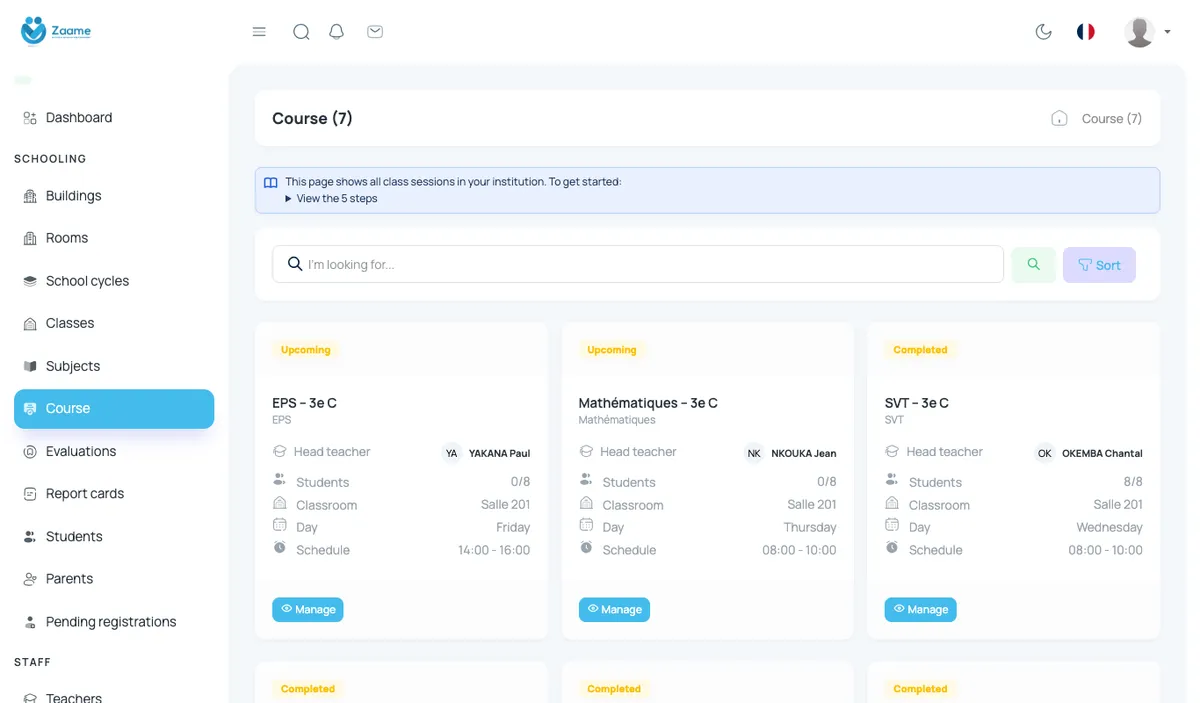Click the home icon in breadcrumb
1200x703 pixels.
(1059, 118)
